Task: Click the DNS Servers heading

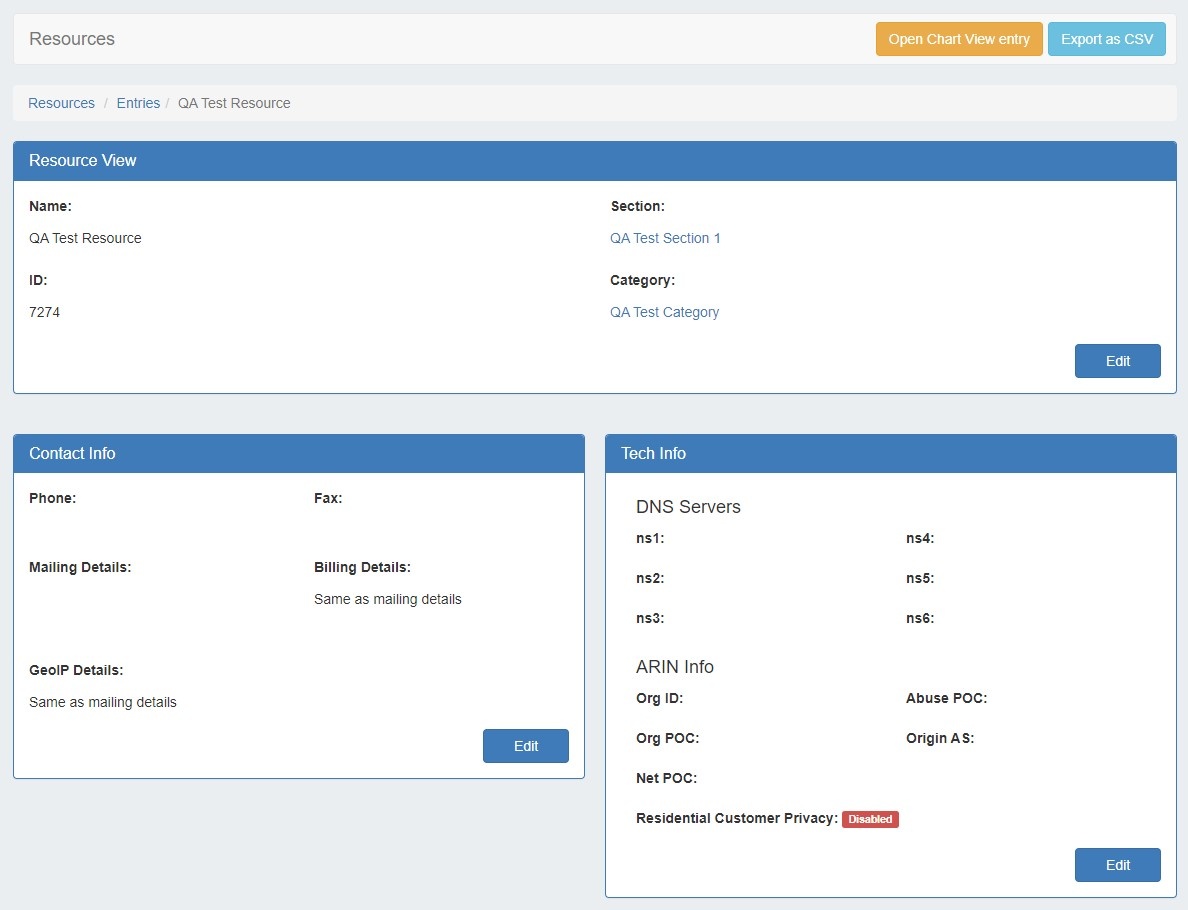Action: pyautogui.click(x=688, y=507)
